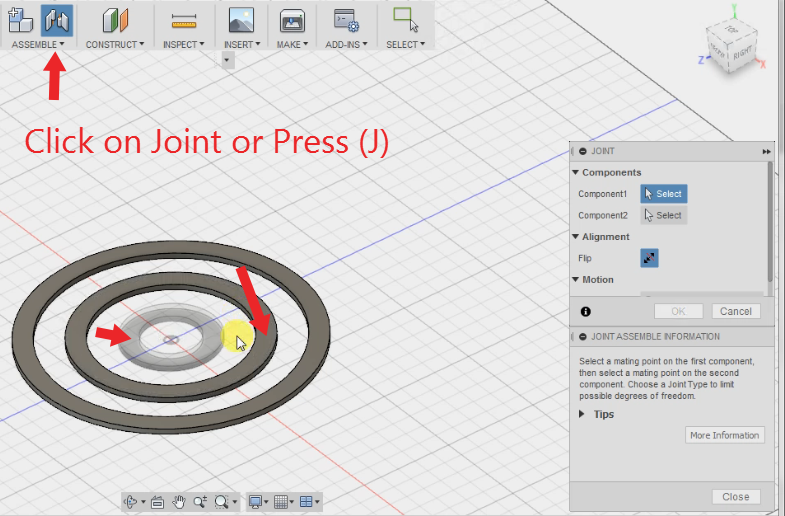
Task: Click the Joint icon in the Assemble group
Action: (x=57, y=21)
